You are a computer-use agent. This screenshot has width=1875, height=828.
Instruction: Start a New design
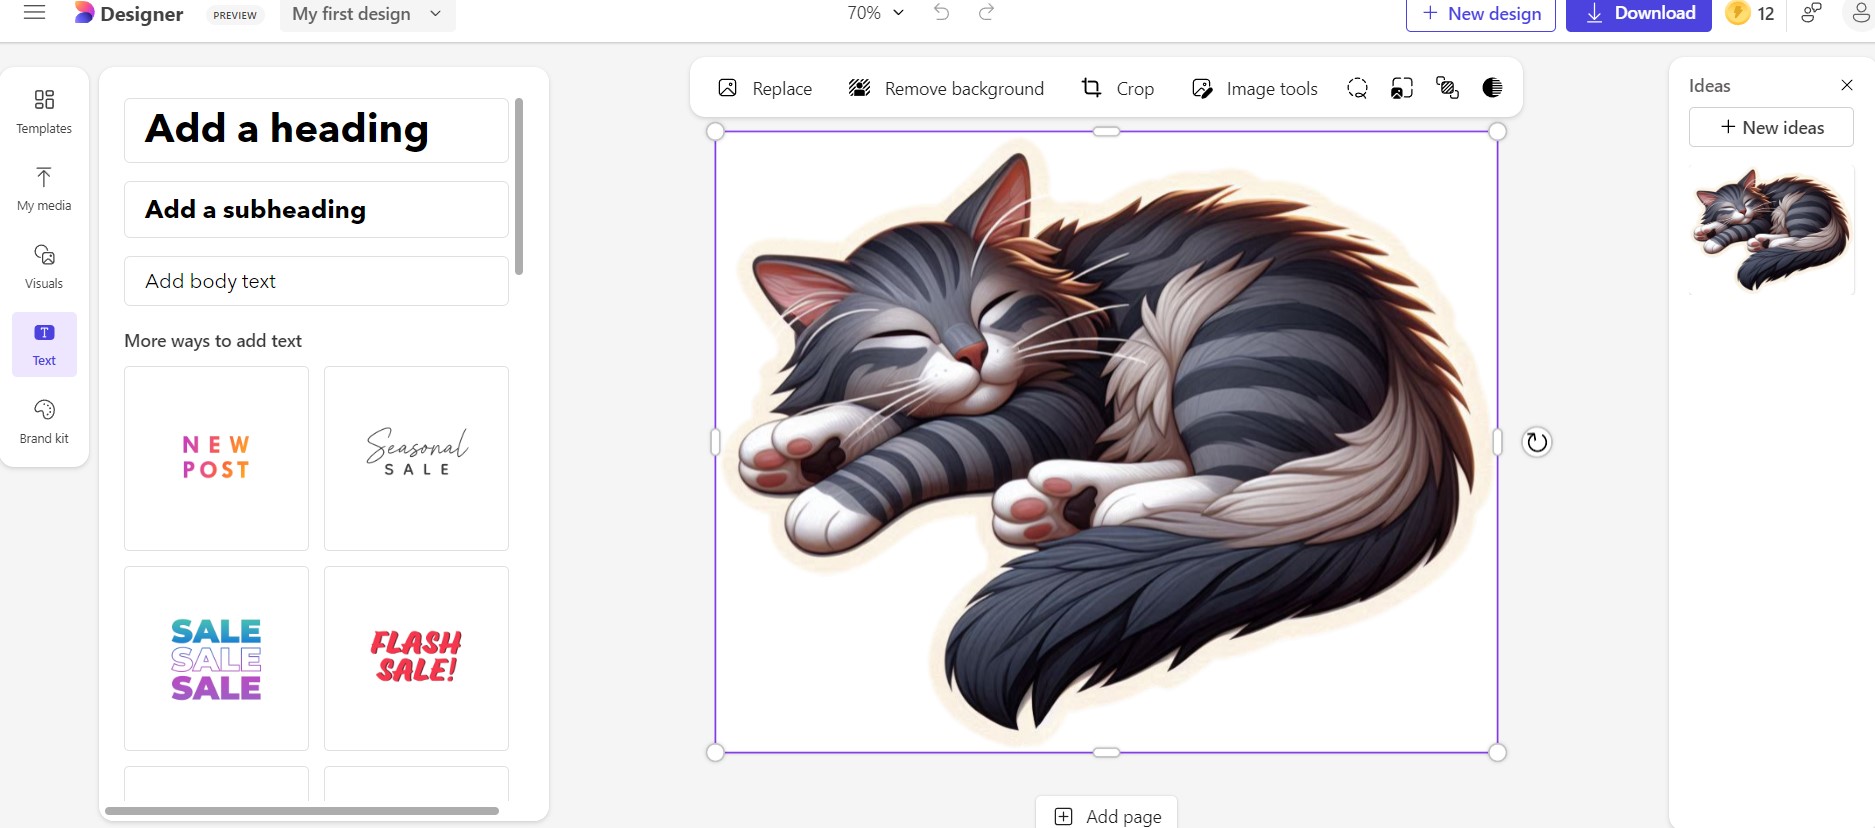[x=1481, y=14]
